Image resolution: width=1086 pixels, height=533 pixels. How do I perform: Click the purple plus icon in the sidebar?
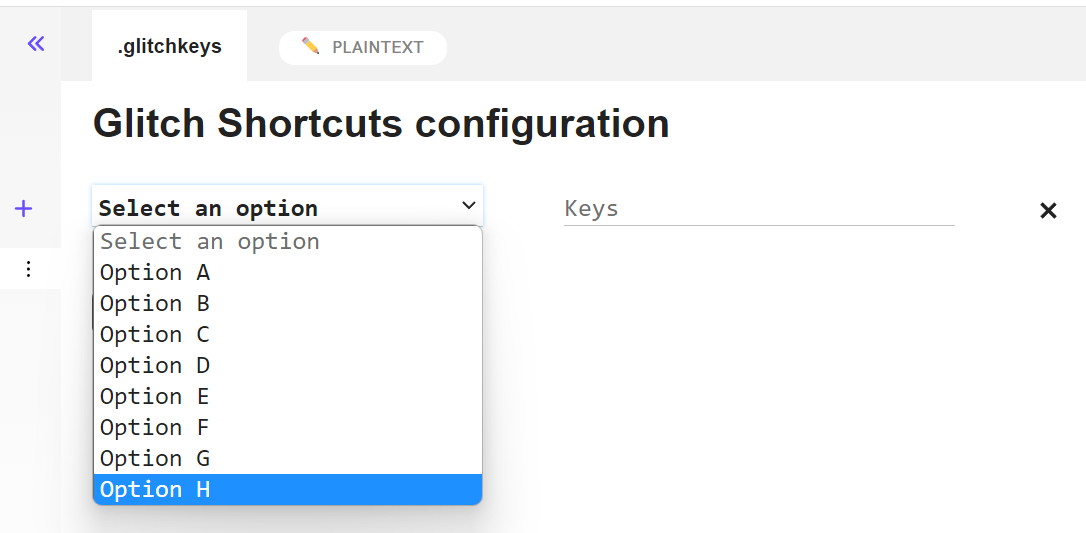(x=24, y=208)
